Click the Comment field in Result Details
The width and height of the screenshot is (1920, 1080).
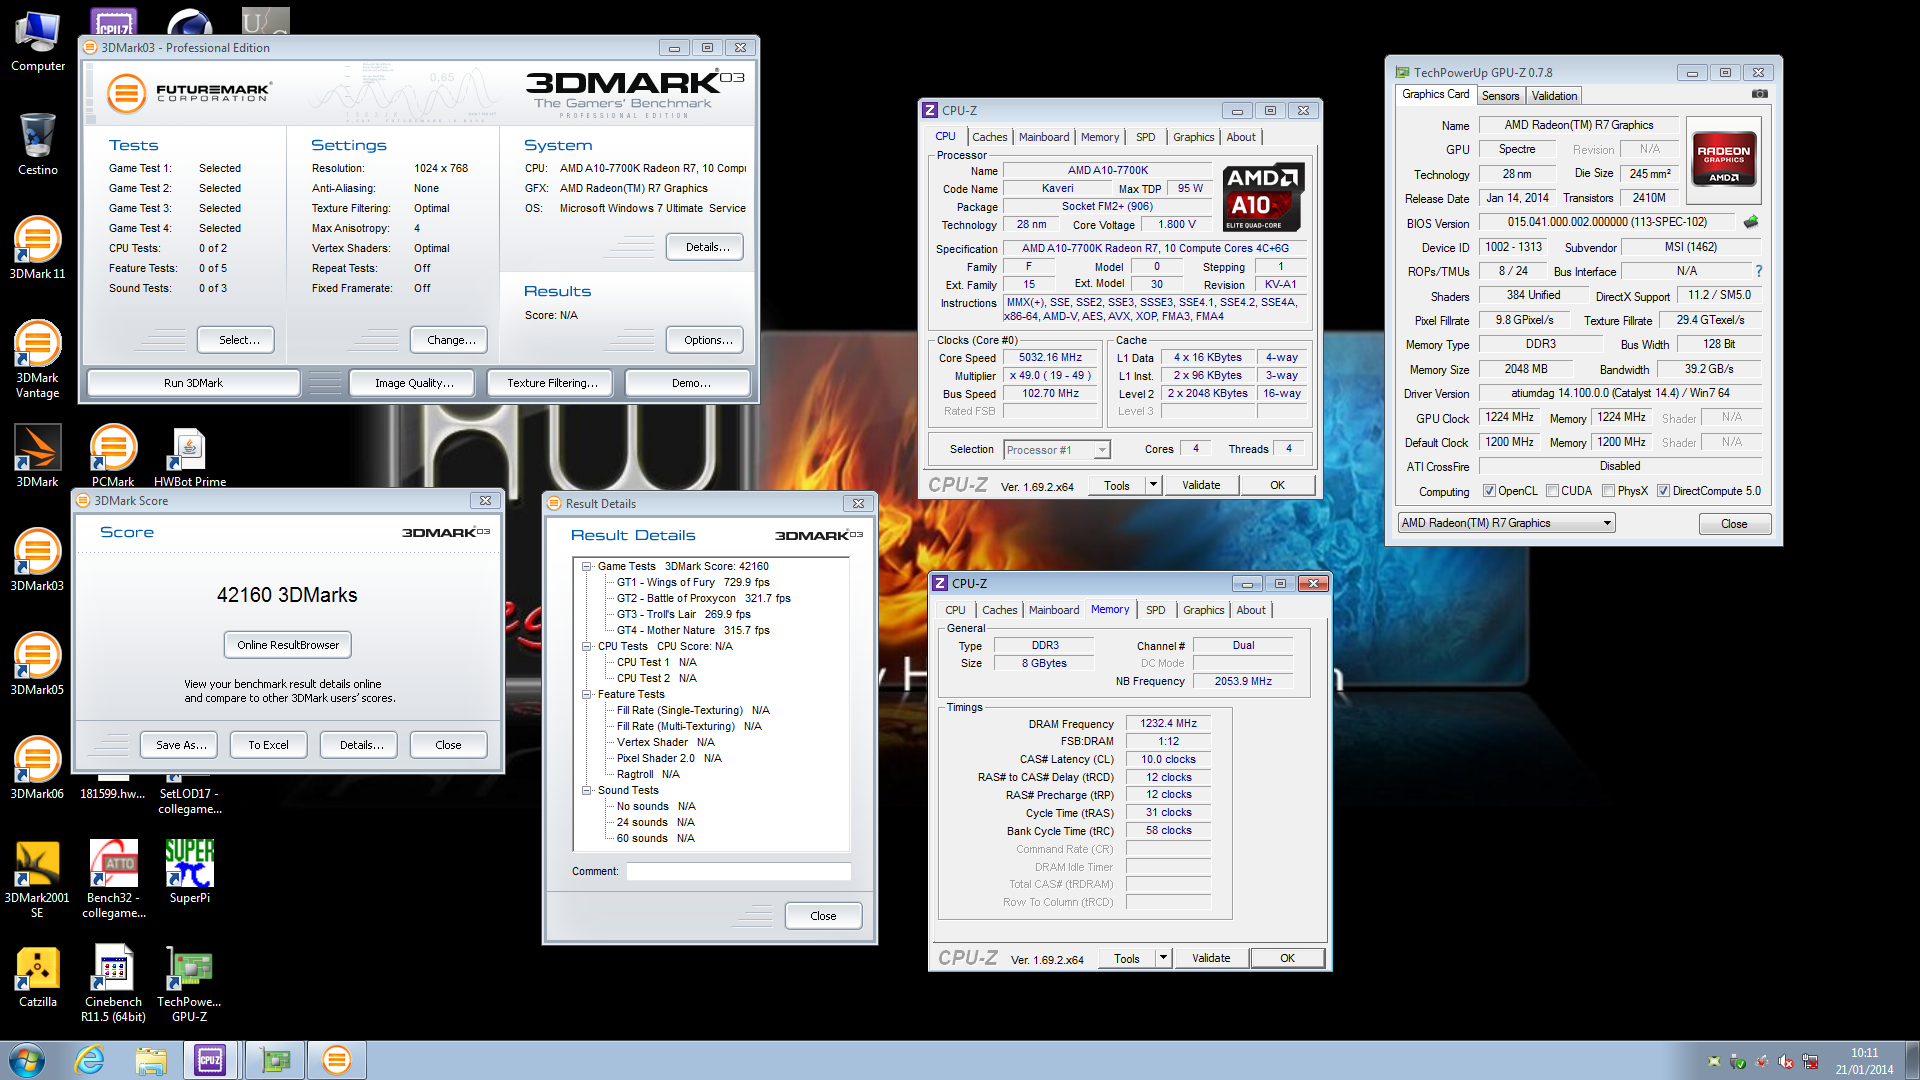[x=738, y=871]
